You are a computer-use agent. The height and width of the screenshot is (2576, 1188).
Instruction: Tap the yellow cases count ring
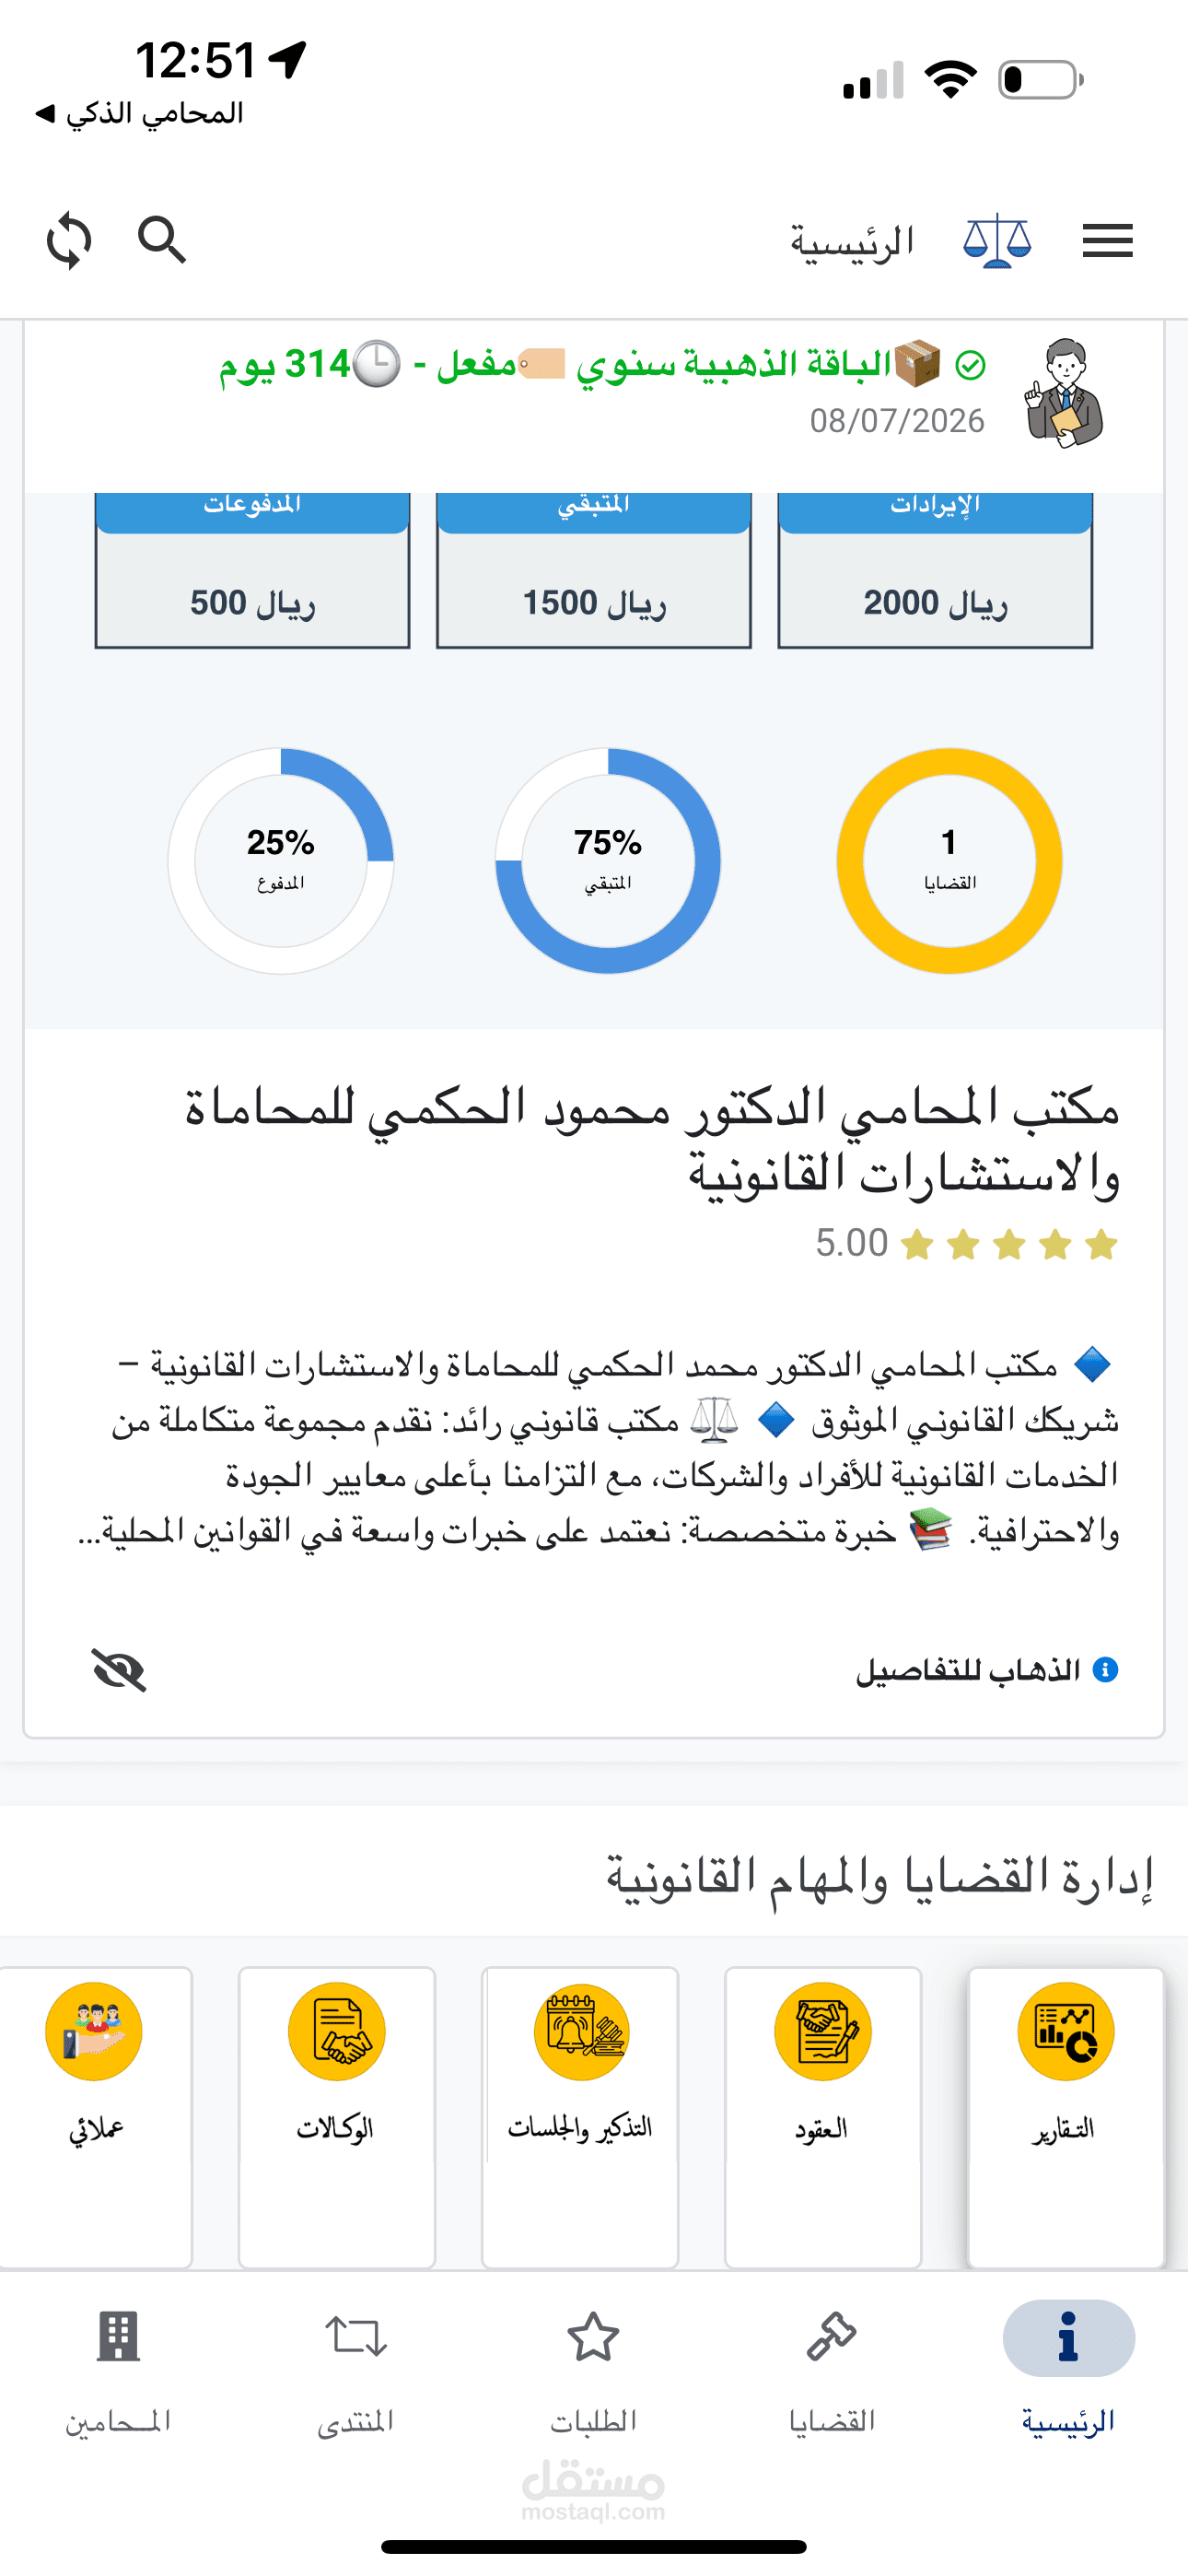(949, 861)
